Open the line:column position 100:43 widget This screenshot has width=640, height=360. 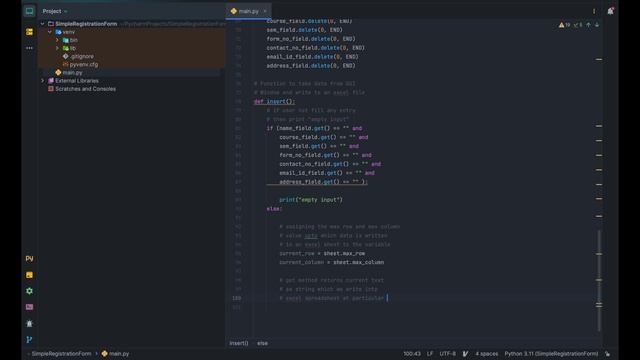(x=412, y=353)
